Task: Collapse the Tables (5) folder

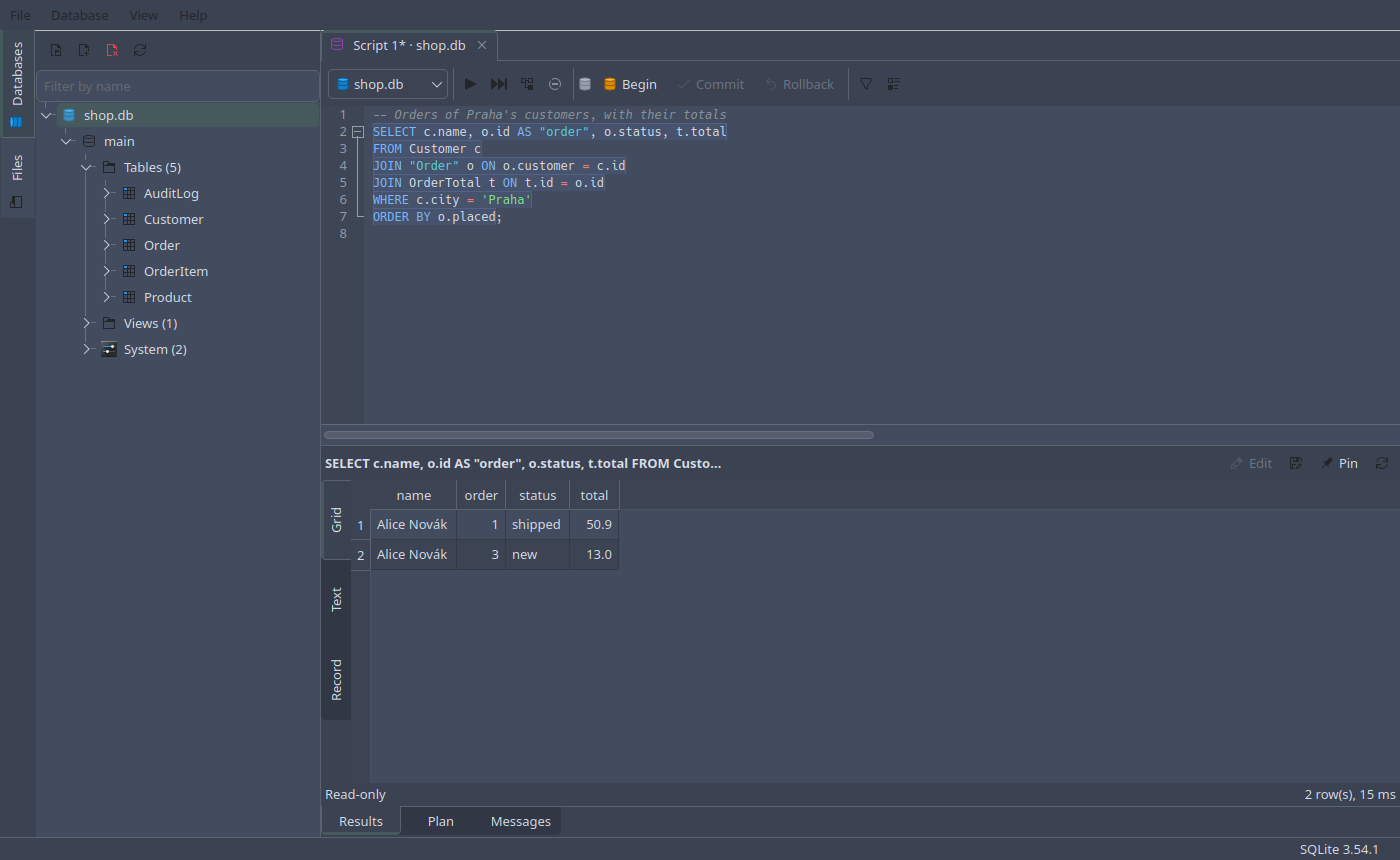Action: coord(86,167)
